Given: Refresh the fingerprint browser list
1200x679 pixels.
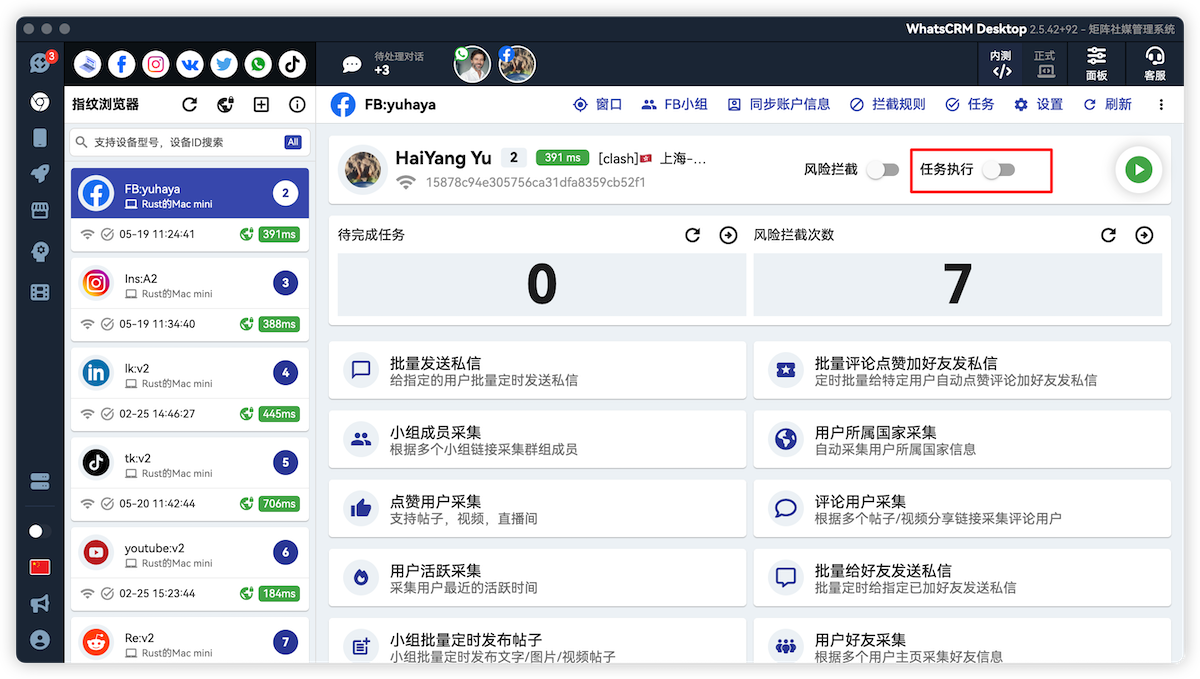Looking at the screenshot, I should click(x=189, y=104).
